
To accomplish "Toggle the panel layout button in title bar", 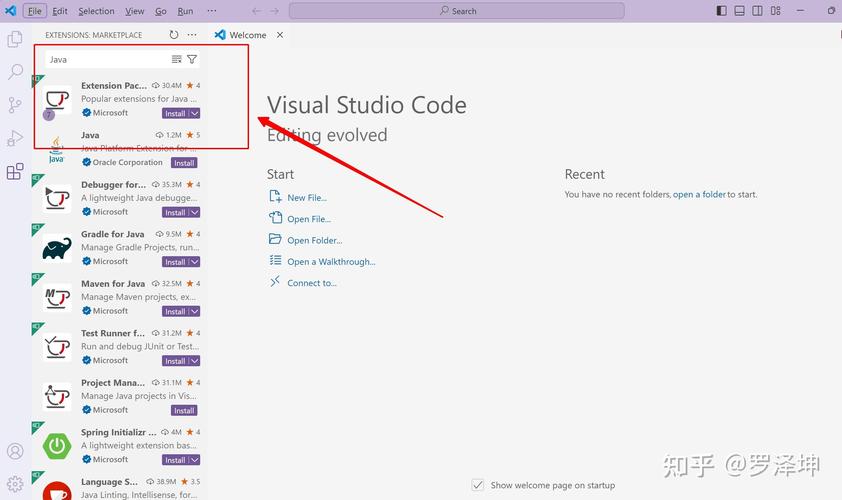I will [740, 11].
